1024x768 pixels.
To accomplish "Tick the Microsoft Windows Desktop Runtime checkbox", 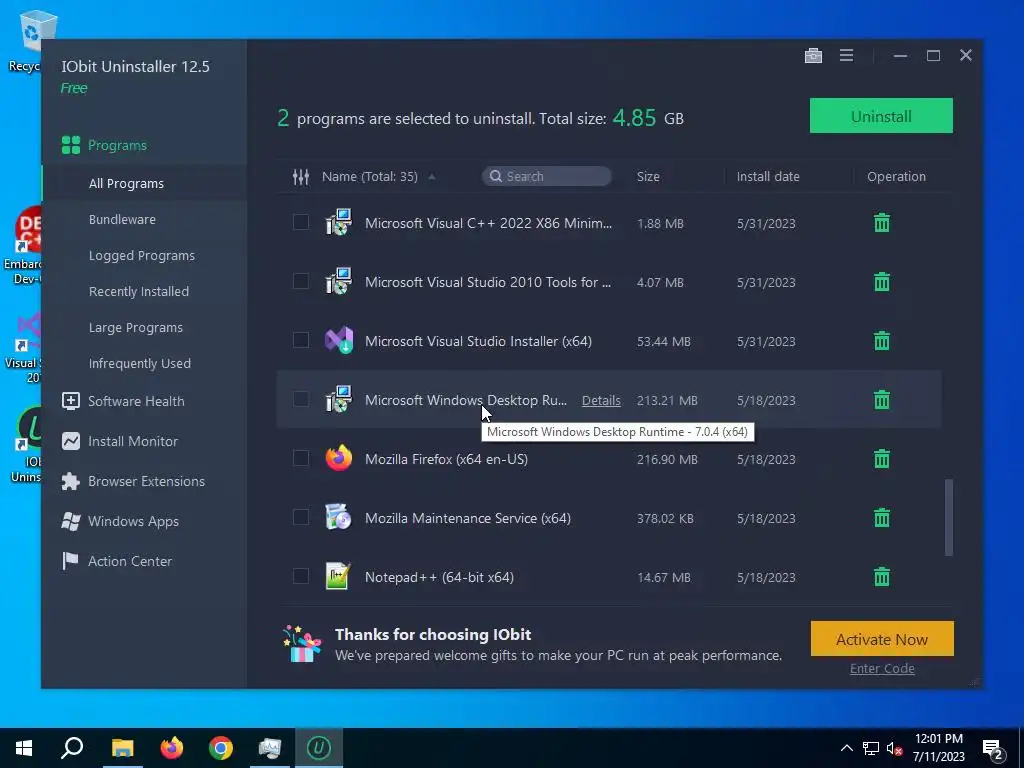I will [300, 399].
